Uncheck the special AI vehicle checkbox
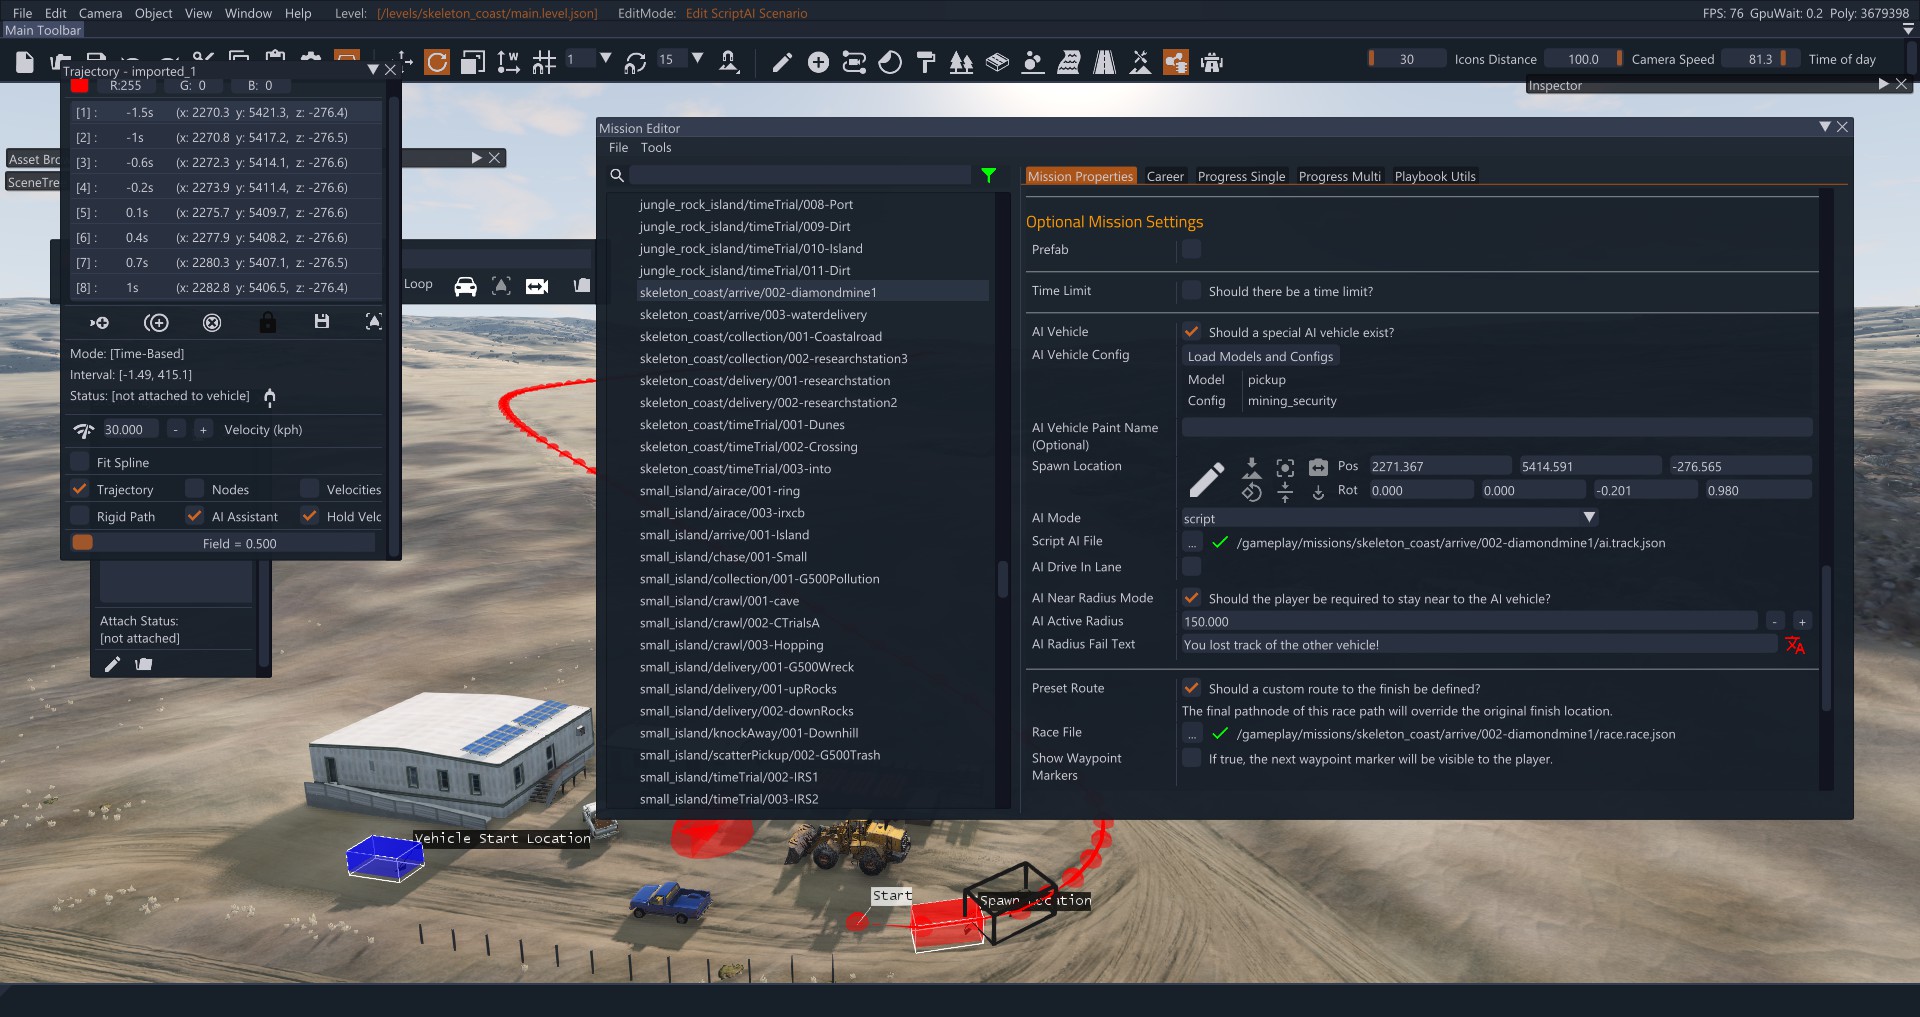 click(1191, 332)
